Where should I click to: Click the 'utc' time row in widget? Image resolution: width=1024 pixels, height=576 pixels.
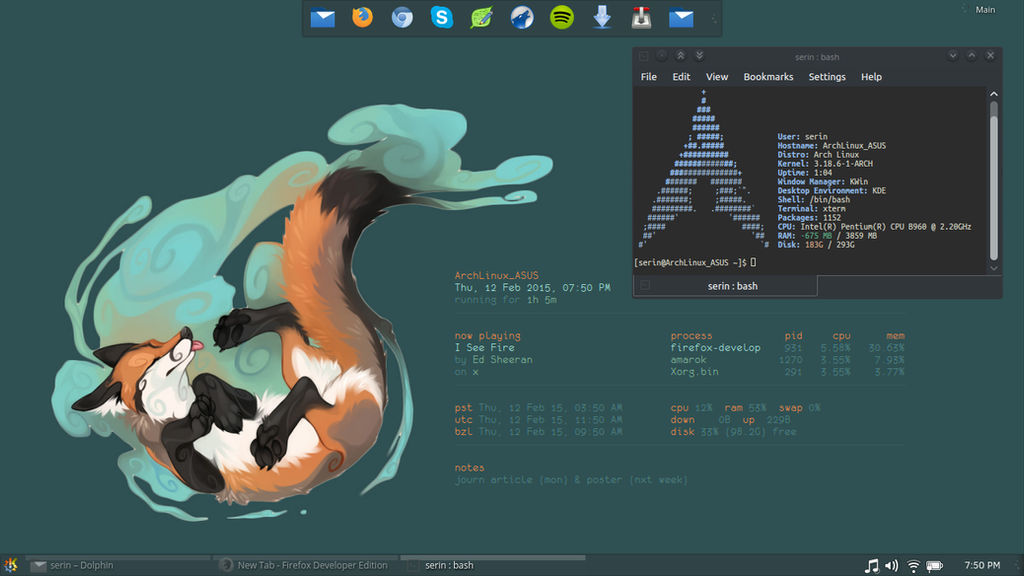click(539, 420)
